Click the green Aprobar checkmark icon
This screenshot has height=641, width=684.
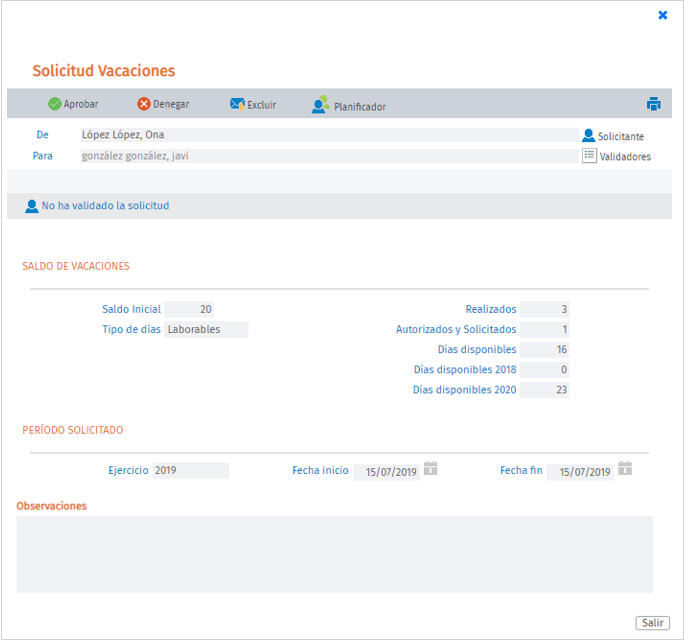coord(55,104)
